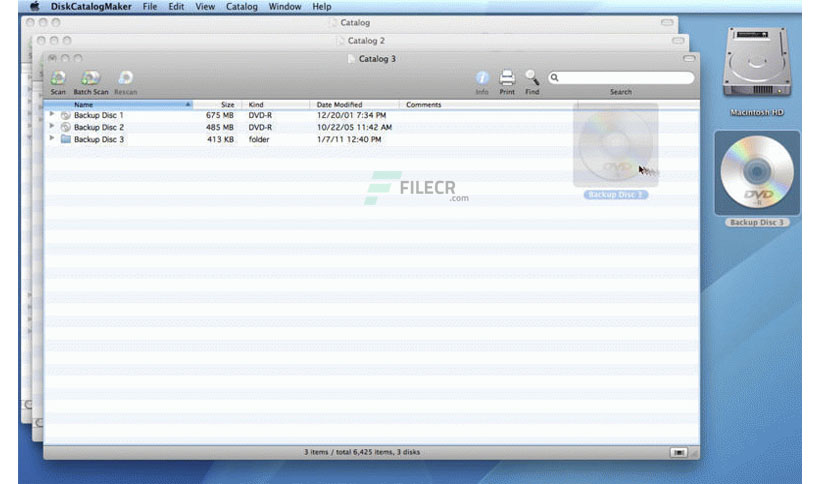
Task: Click the DVD-R kind cell of Backup Disc 1
Action: (260, 115)
